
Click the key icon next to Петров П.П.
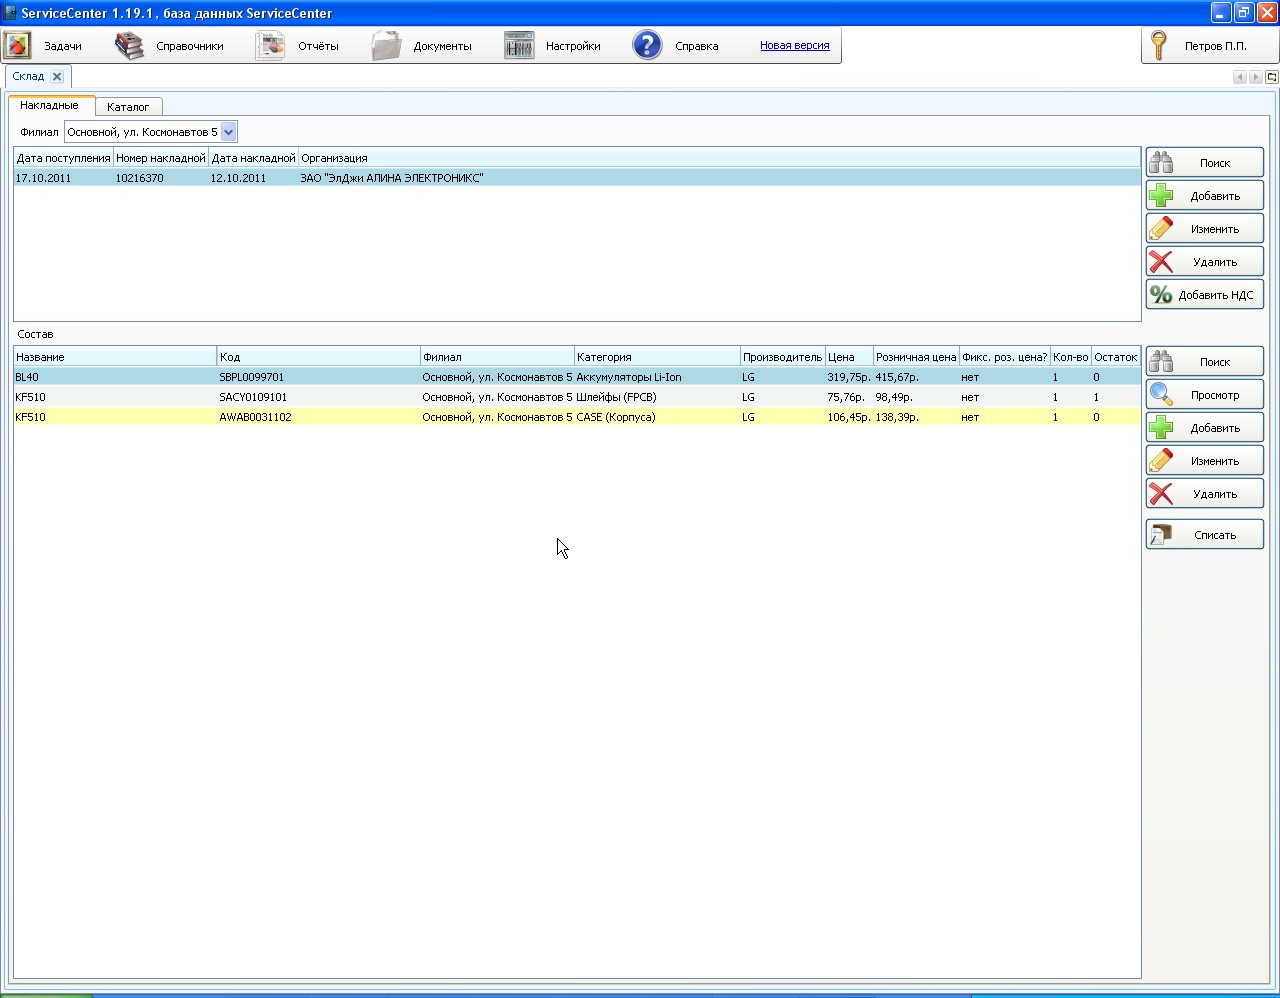1159,46
